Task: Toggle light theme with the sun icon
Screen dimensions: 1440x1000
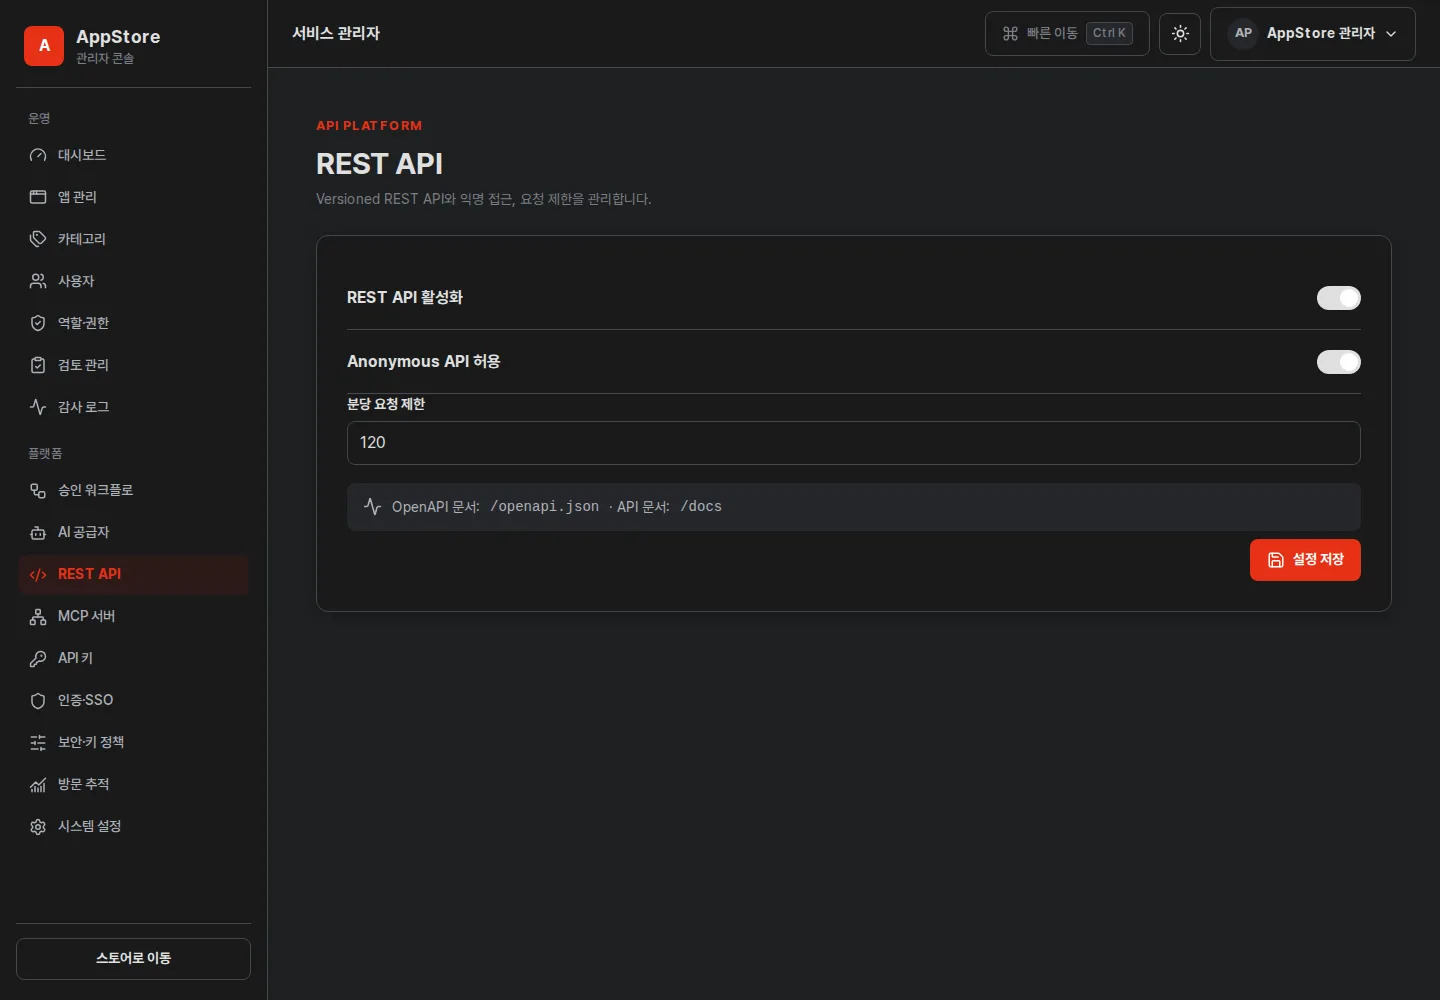Action: (1180, 33)
